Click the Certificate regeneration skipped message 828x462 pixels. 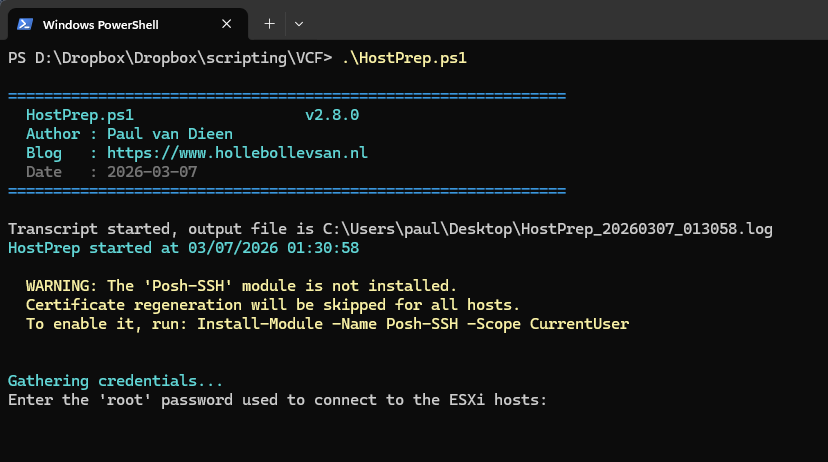273,304
